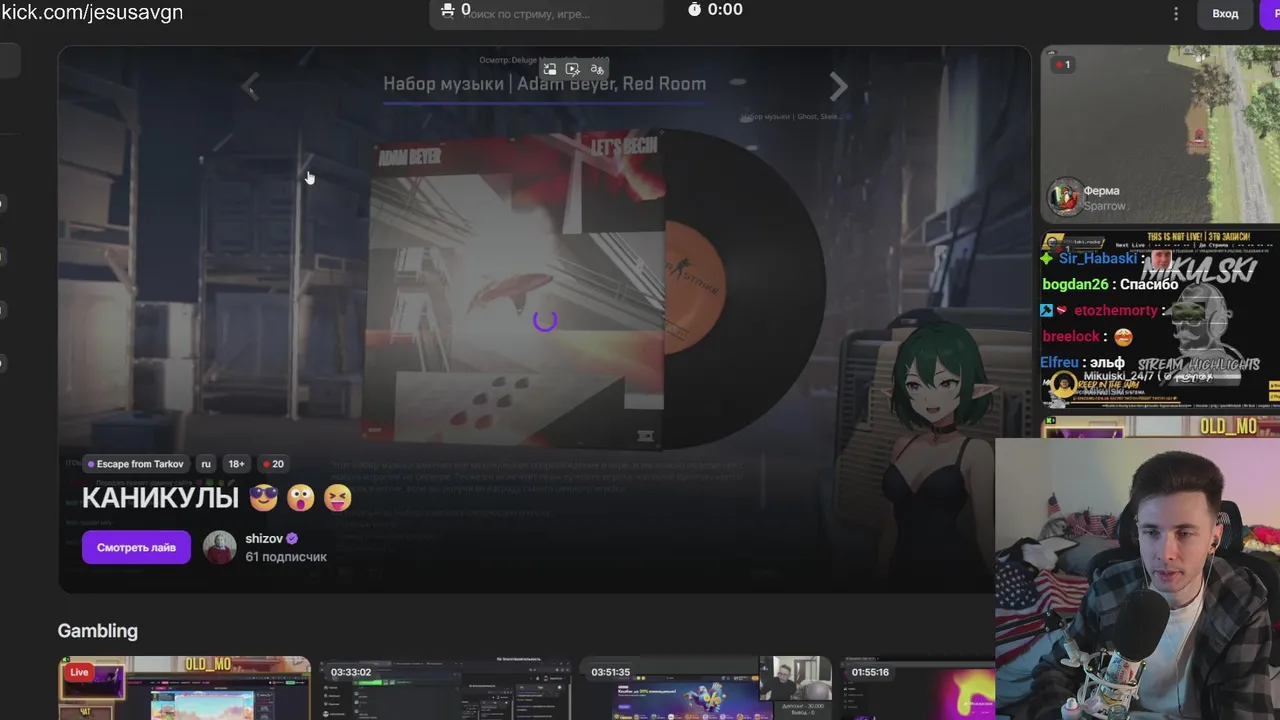This screenshot has height=720, width=1280.
Task: Click the Вход login button
Action: (x=1225, y=14)
